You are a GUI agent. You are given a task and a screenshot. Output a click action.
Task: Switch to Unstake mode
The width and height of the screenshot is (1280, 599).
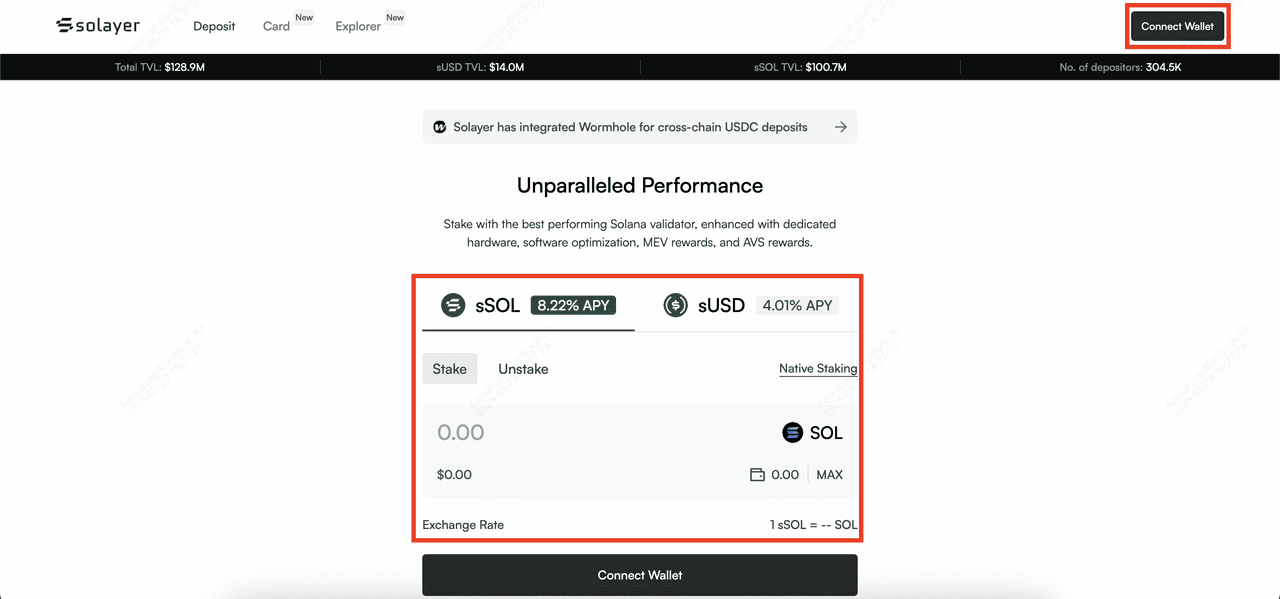coord(523,369)
